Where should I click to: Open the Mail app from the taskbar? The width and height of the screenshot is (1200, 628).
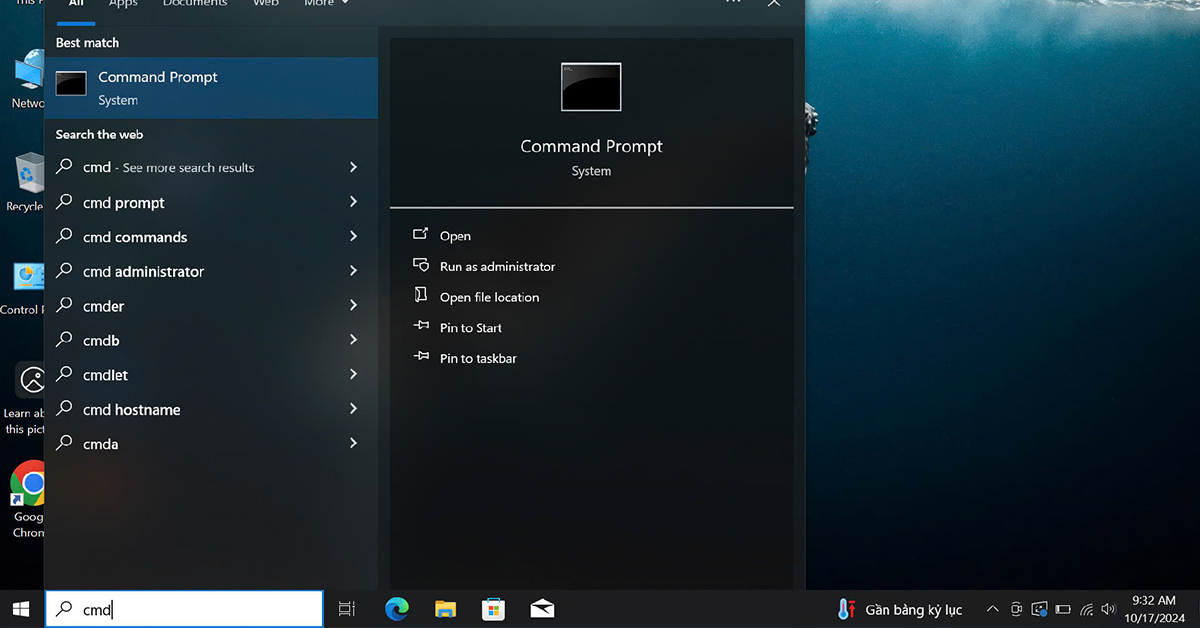coord(542,608)
